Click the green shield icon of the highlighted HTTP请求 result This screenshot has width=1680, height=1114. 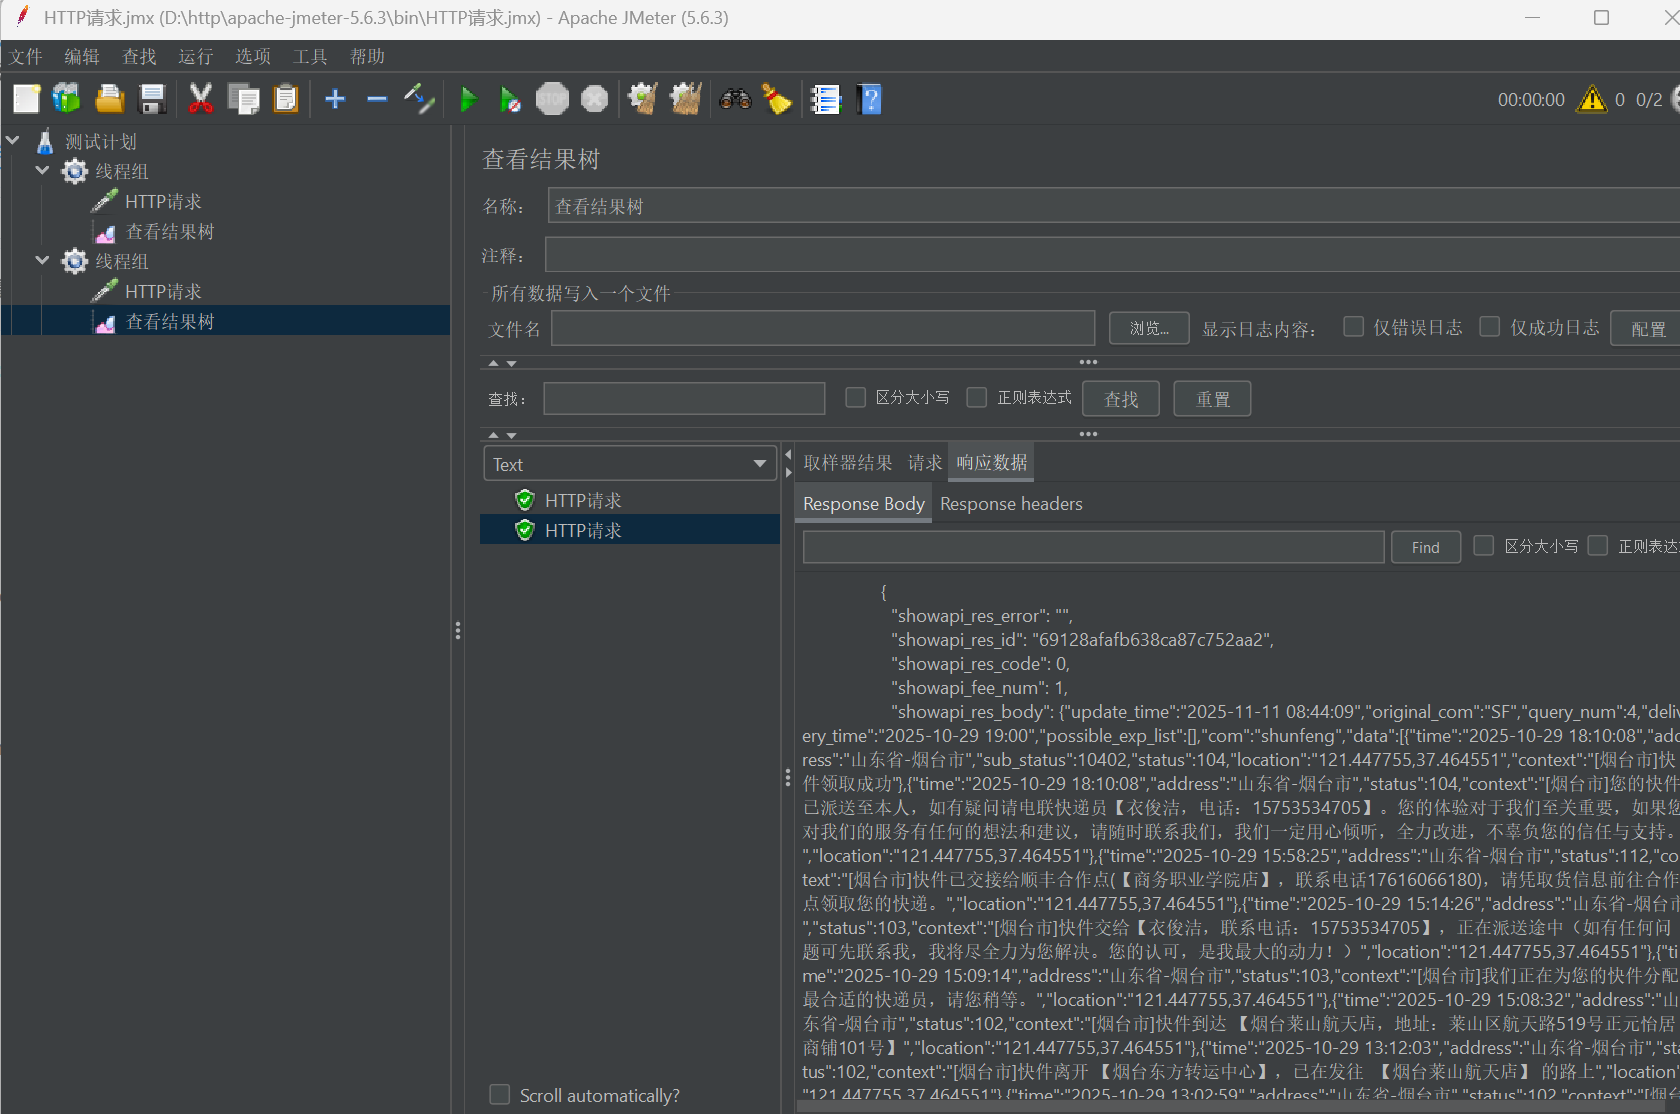[x=525, y=530]
